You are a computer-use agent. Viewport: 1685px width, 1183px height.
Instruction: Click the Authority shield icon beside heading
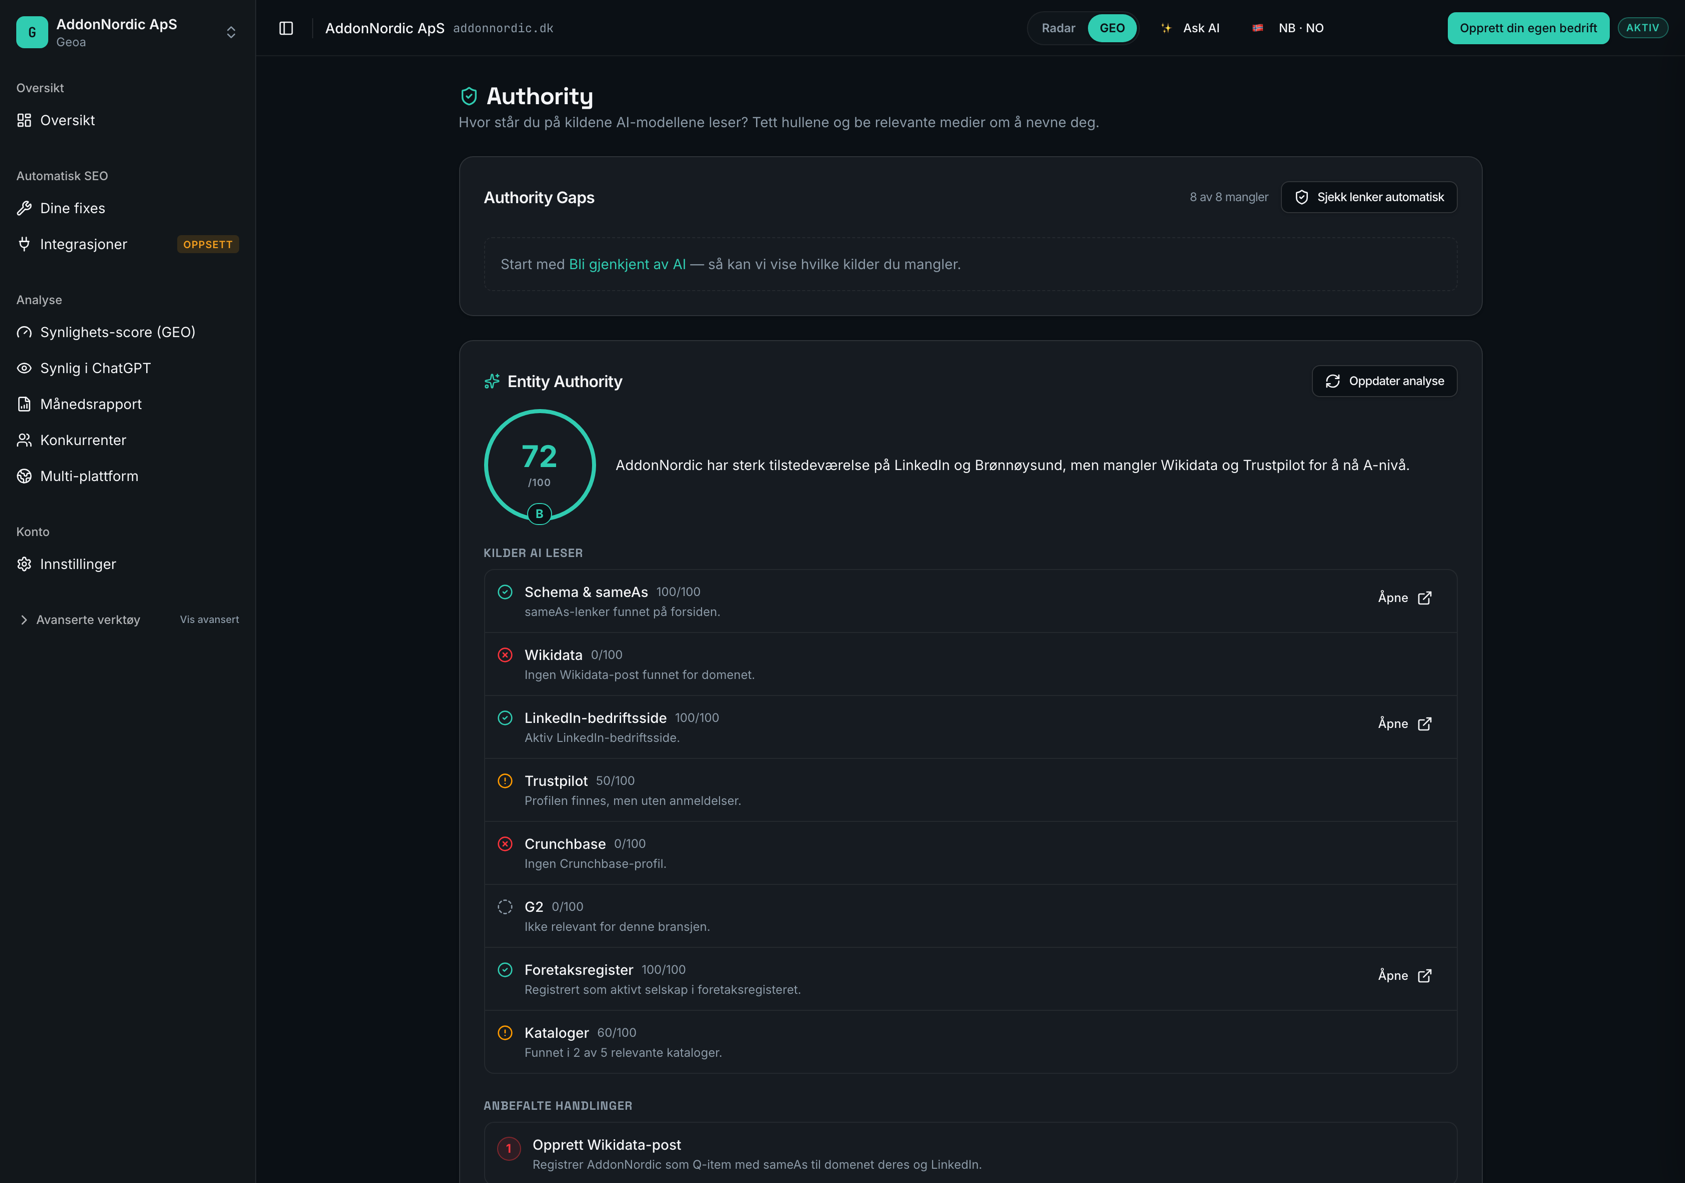pyautogui.click(x=469, y=96)
